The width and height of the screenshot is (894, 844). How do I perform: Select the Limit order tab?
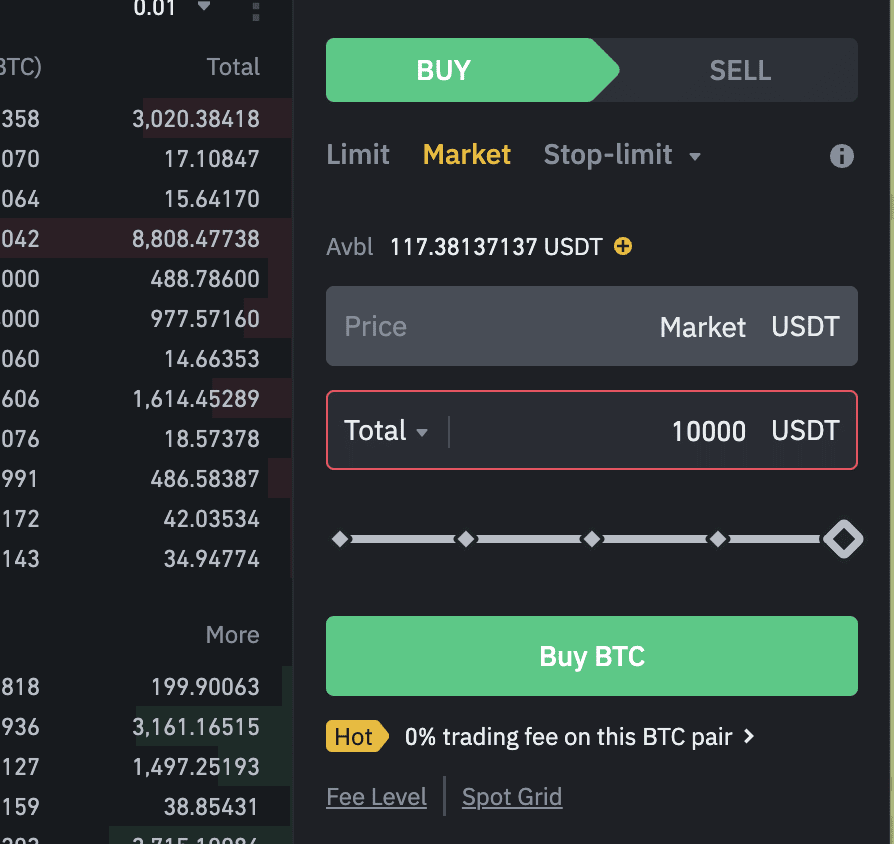pyautogui.click(x=358, y=155)
